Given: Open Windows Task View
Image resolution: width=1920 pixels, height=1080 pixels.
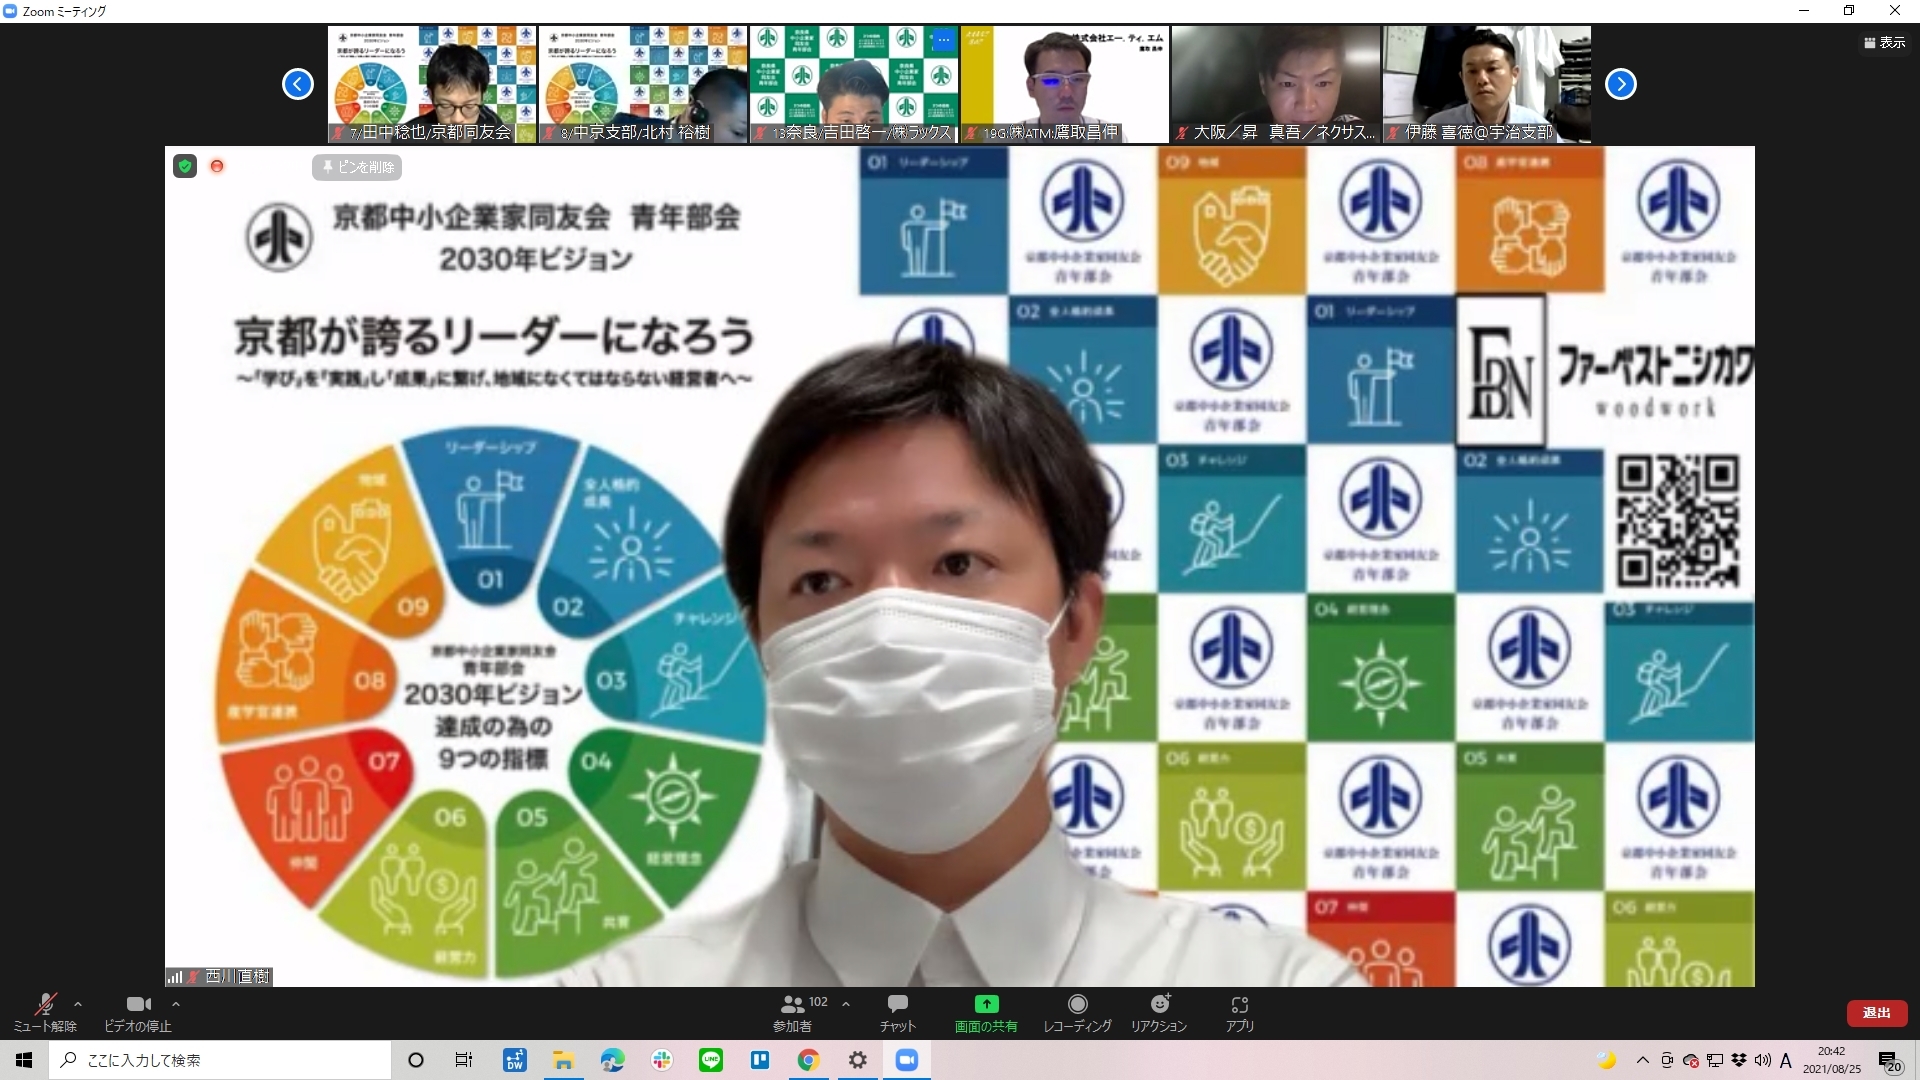Looking at the screenshot, I should (x=464, y=1060).
